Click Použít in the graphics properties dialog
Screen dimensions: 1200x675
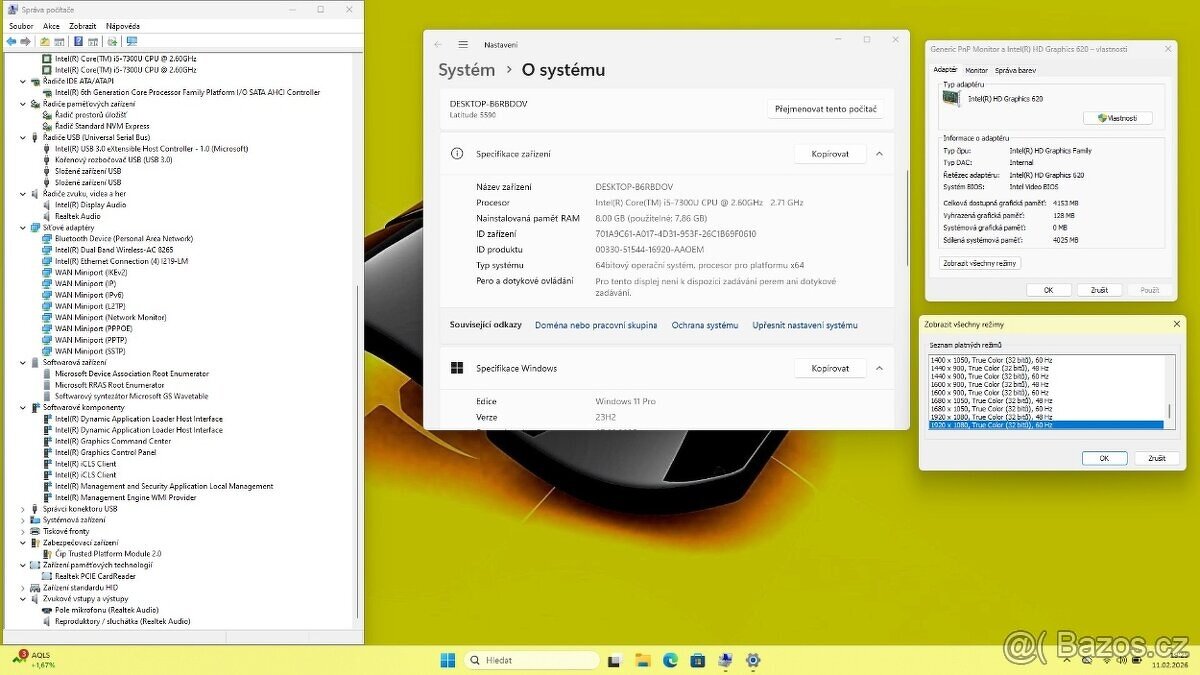click(x=1149, y=289)
